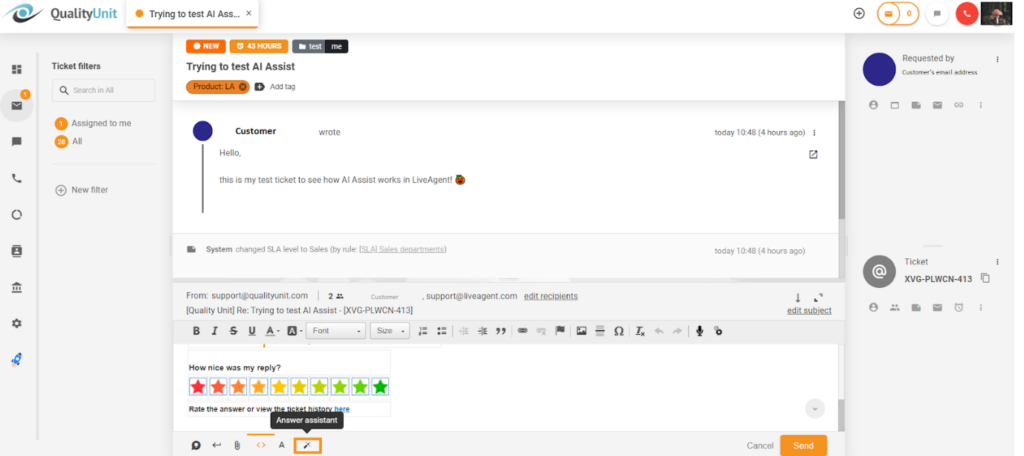Open Configuration gear icon in sidebar
Screen dimensions: 1024x456
click(17, 323)
